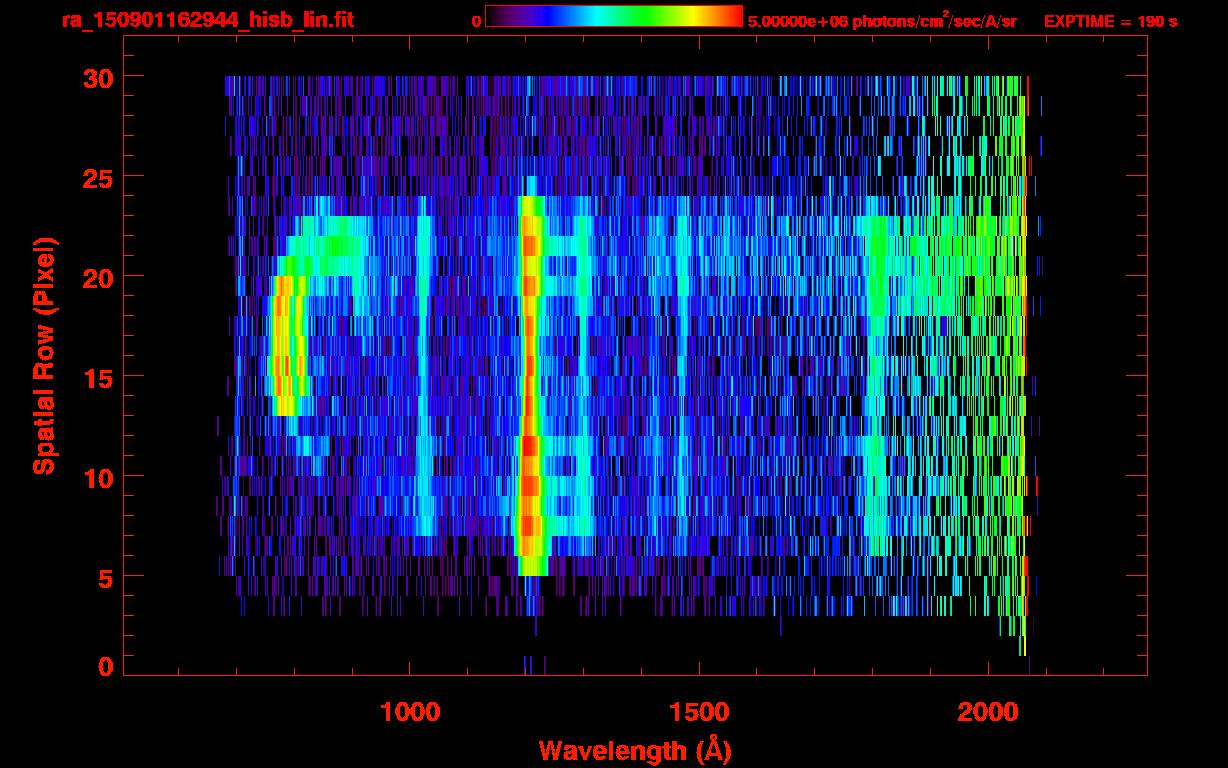The image size is (1228, 768).
Task: Click the colorbar minimum 0 label
Action: (476, 21)
